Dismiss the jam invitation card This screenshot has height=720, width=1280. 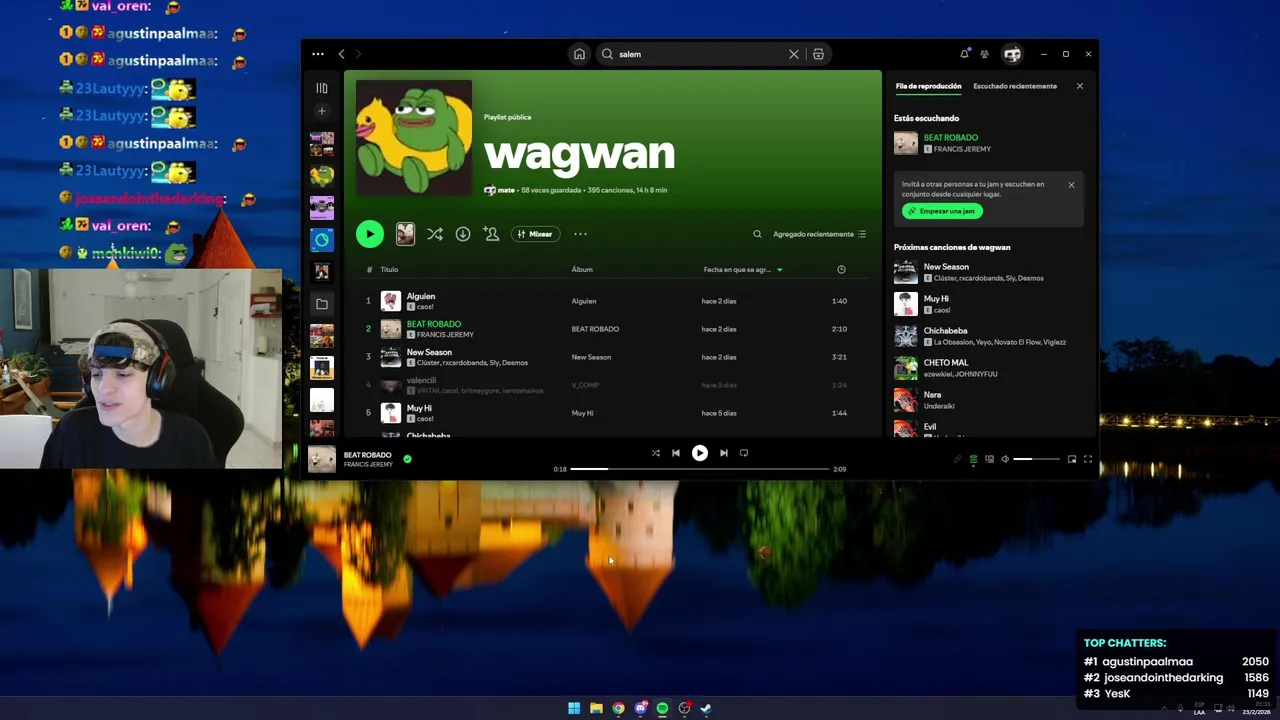click(x=1071, y=185)
